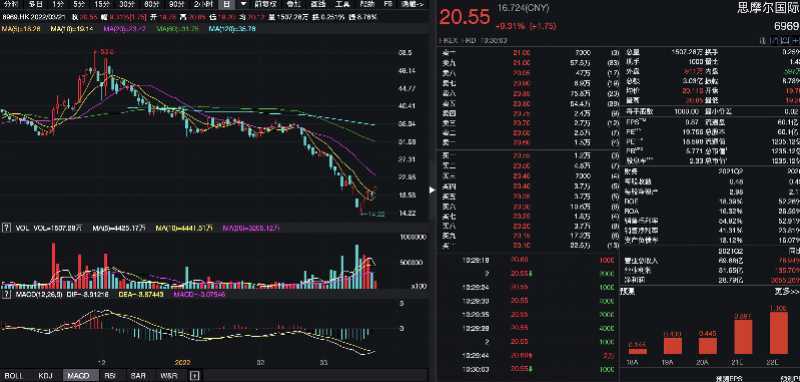
Task: Select the 60分 chart period
Action: [x=152, y=4]
